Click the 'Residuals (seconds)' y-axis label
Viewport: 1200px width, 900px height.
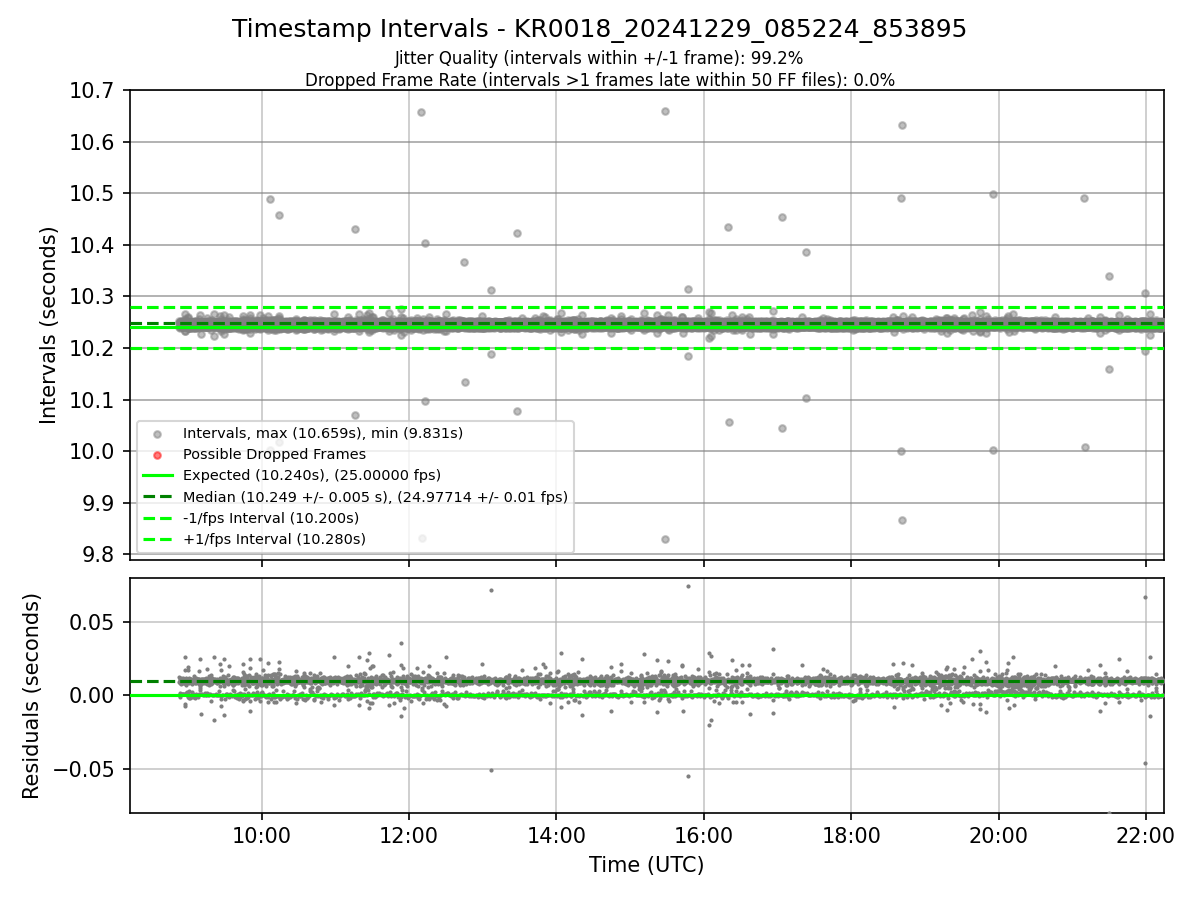pyautogui.click(x=32, y=696)
